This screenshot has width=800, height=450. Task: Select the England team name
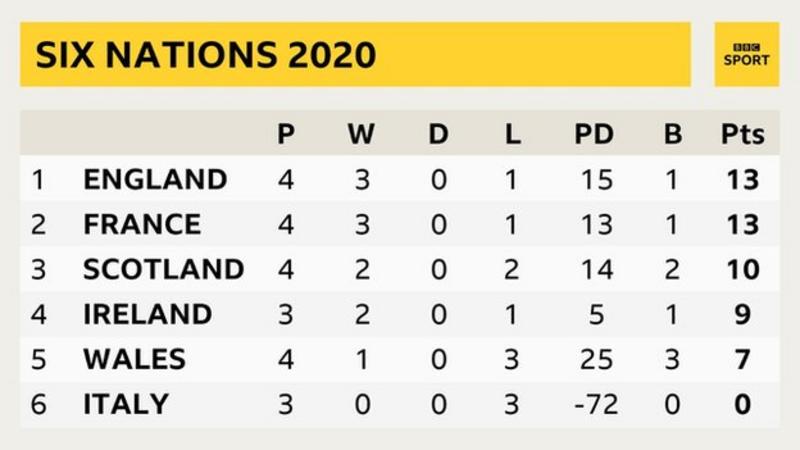click(155, 180)
